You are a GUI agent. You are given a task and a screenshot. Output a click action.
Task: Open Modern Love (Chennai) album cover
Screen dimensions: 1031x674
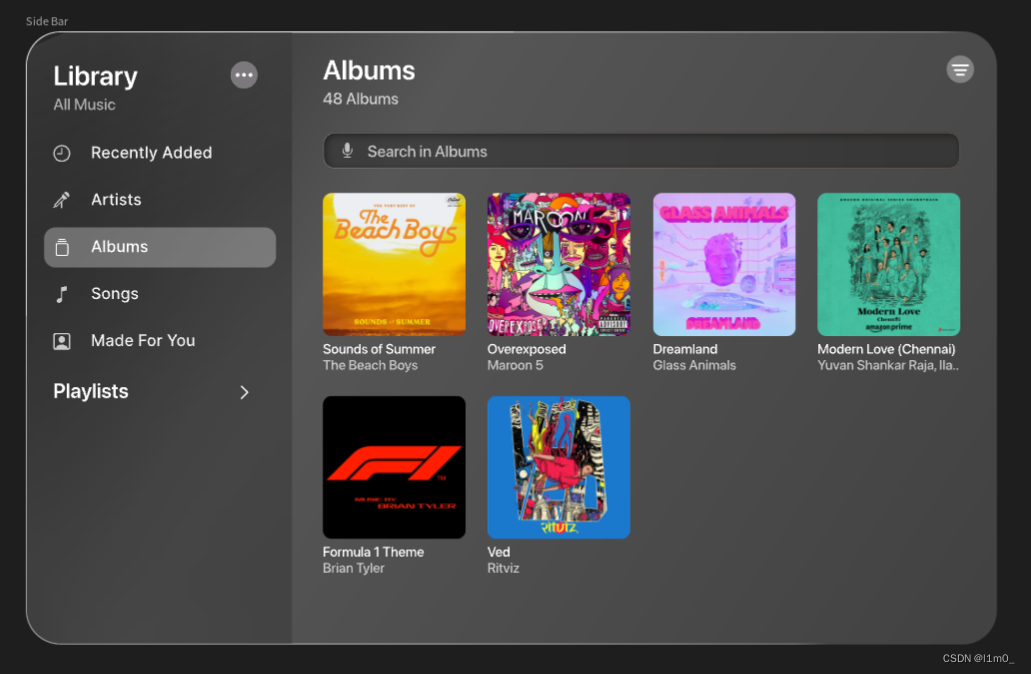tap(888, 264)
